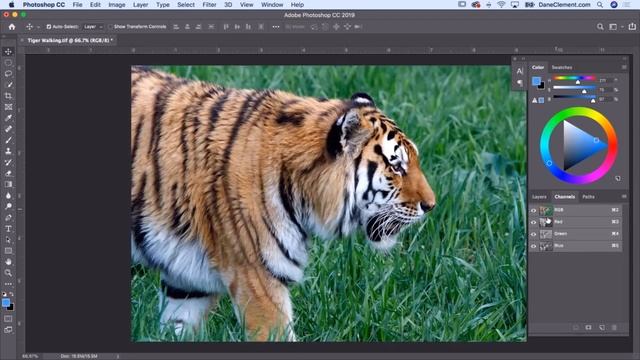Toggle visibility of the Red channel

pyautogui.click(x=533, y=222)
